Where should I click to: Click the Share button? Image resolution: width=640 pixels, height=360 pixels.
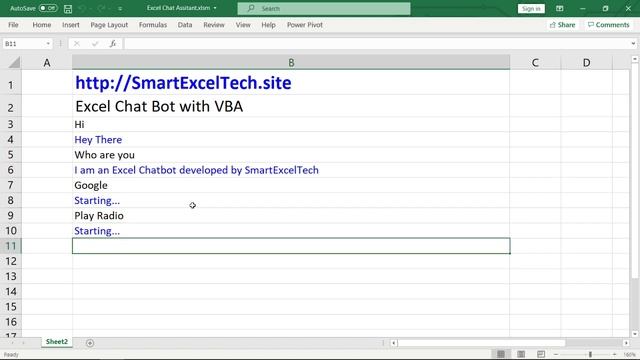tap(562, 25)
